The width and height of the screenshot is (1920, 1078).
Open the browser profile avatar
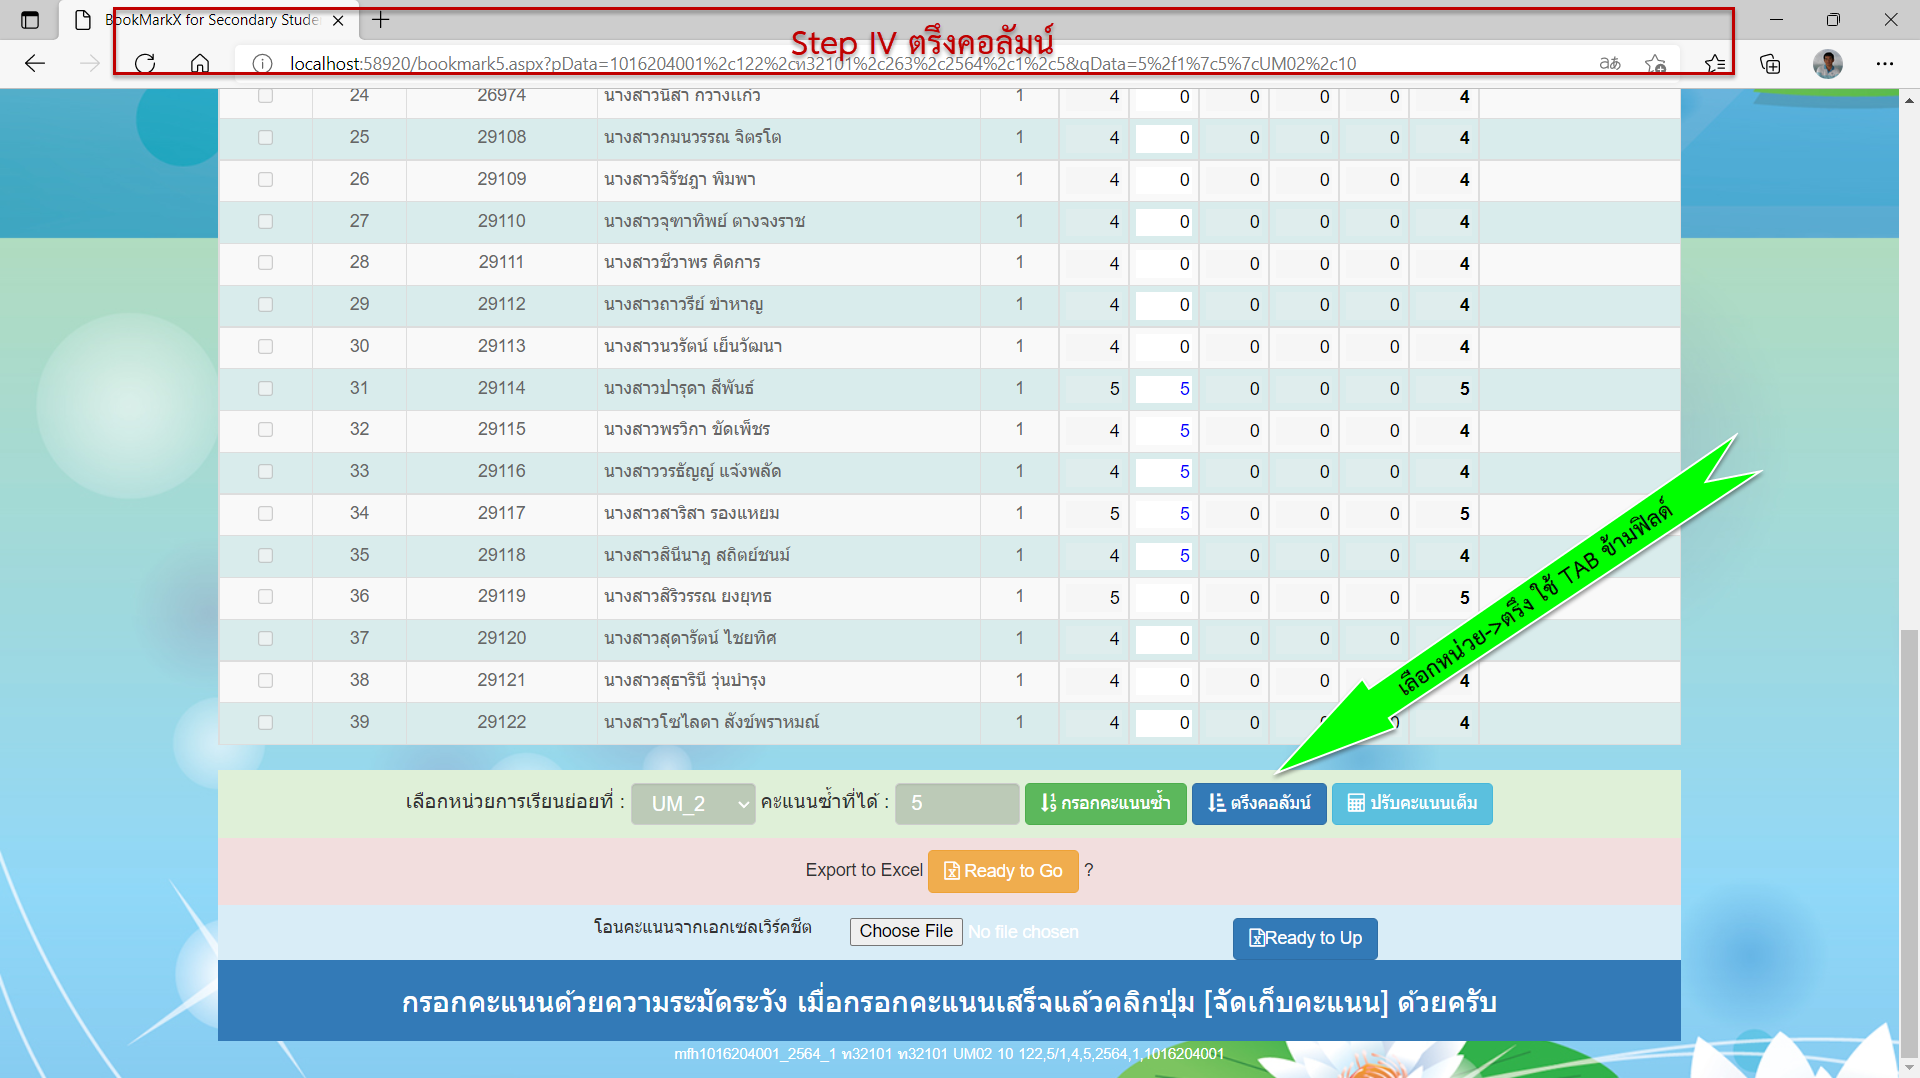tap(1828, 64)
